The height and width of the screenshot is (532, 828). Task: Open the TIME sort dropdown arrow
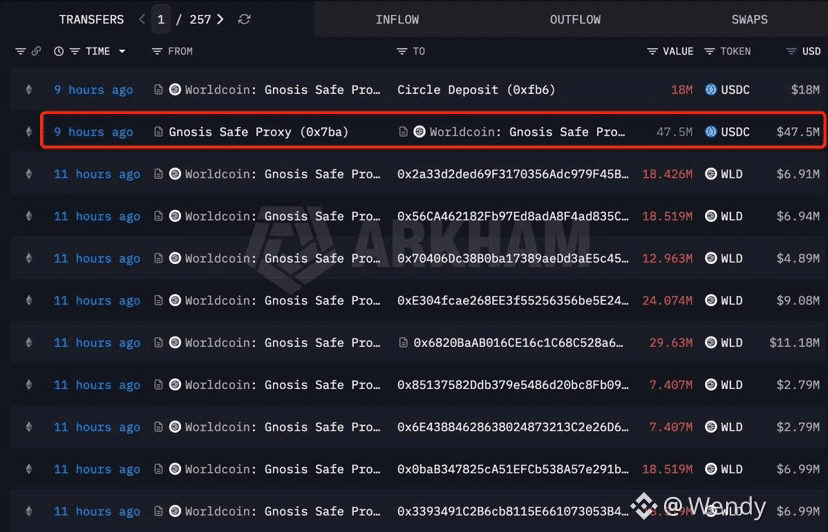tap(122, 51)
